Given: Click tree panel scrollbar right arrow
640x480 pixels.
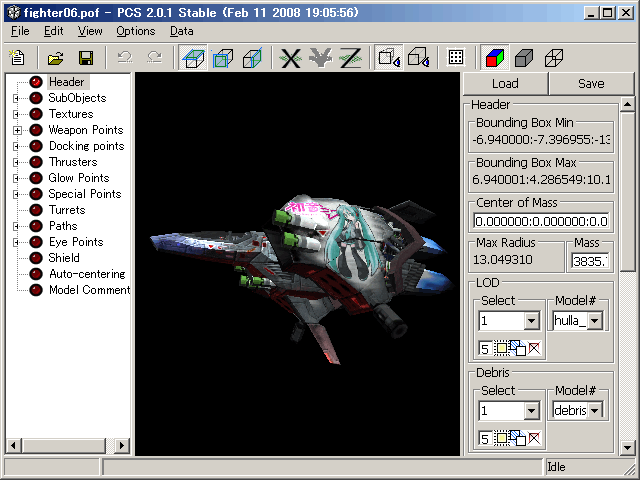Looking at the screenshot, I should pos(122,445).
